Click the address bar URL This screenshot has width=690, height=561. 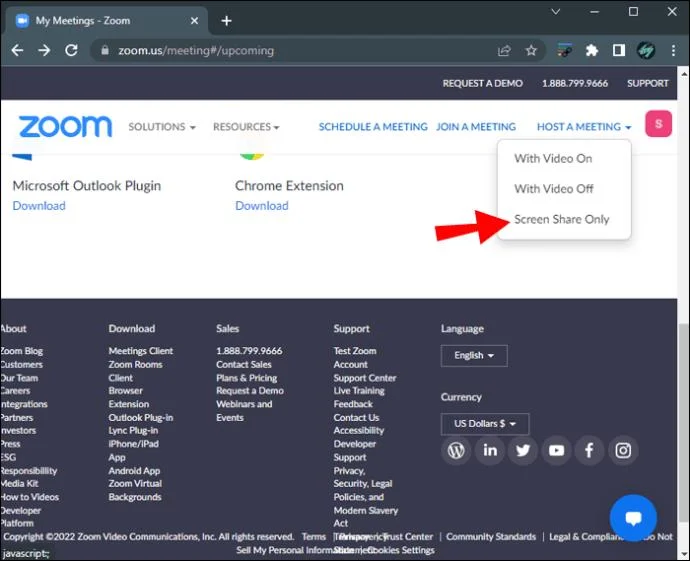pos(196,51)
